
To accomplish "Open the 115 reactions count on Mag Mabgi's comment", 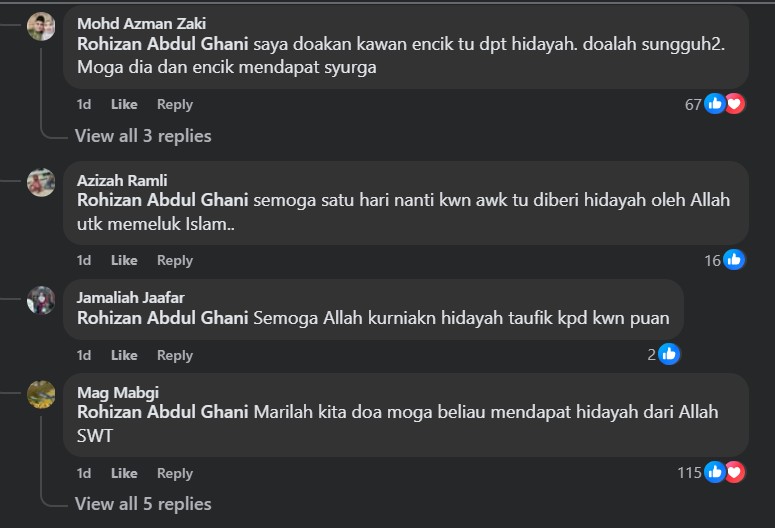I will (x=689, y=472).
